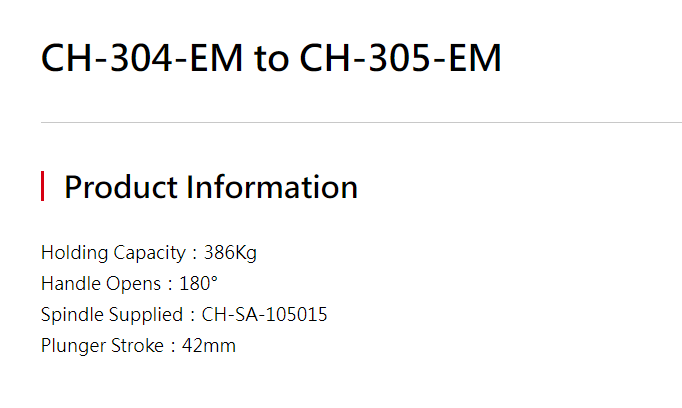Click the red bar beside Product Information

click(43, 186)
